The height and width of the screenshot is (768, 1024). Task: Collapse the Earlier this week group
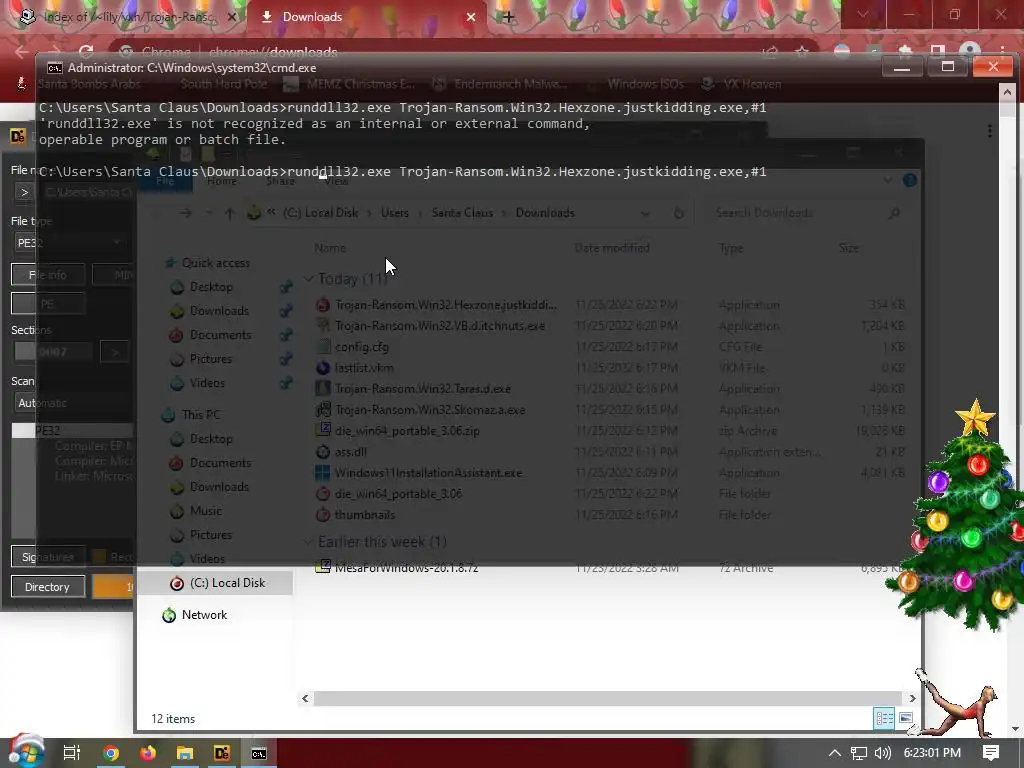(309, 541)
